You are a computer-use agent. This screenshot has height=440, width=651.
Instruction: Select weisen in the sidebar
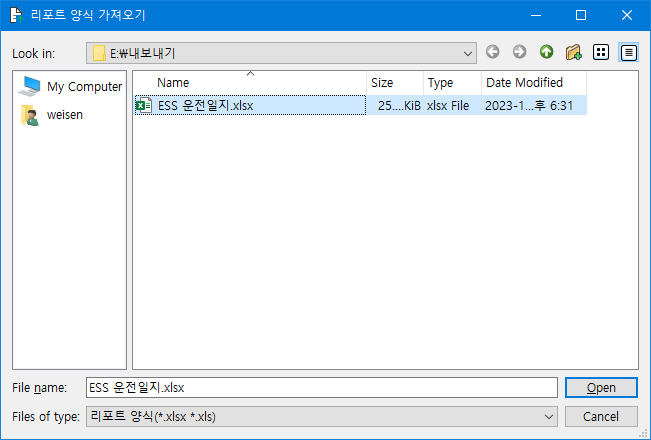70,115
